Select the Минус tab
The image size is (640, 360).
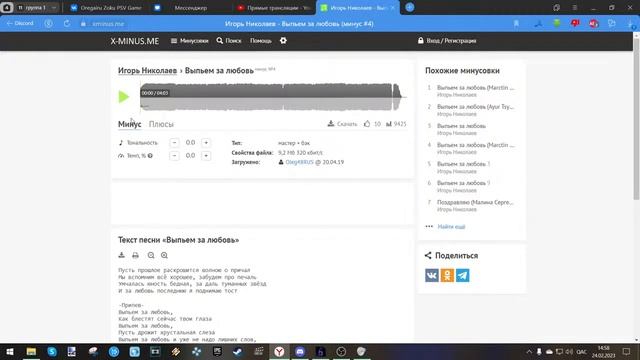click(x=129, y=124)
